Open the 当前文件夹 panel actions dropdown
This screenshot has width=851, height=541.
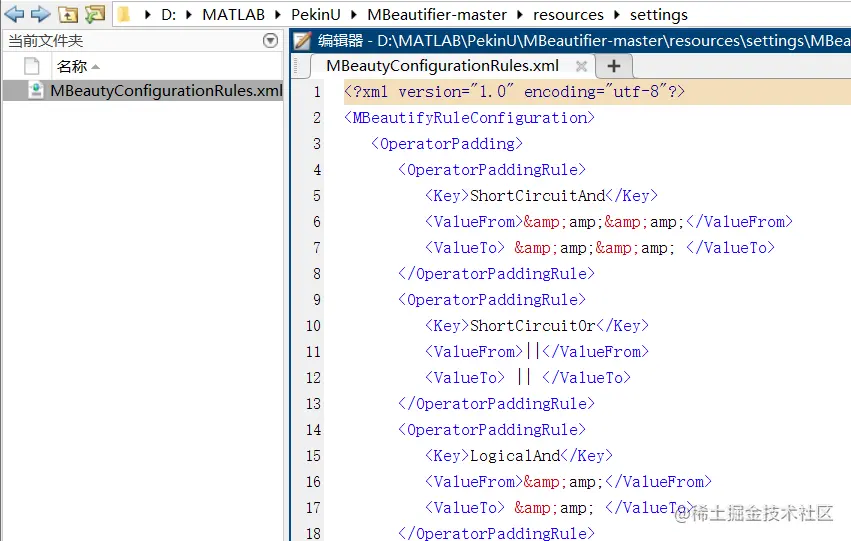(x=270, y=41)
